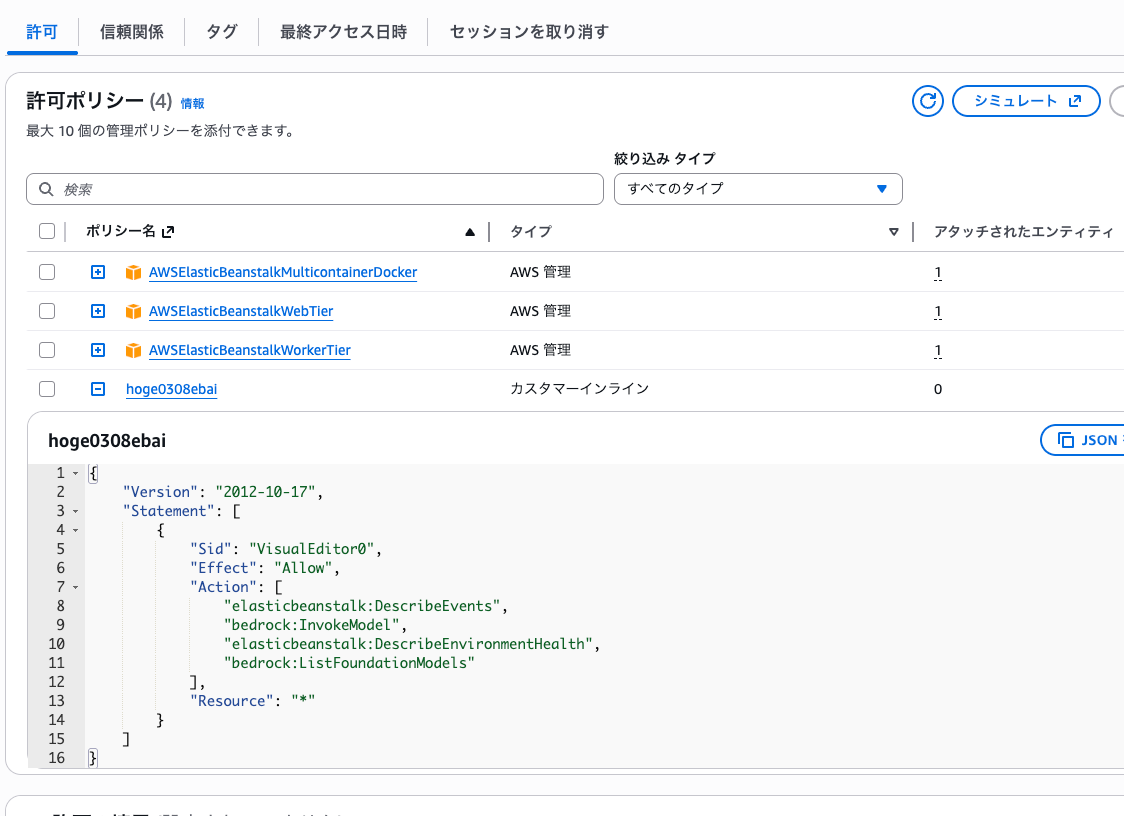Sort by policy name ascending arrow
The width and height of the screenshot is (1124, 816).
[470, 232]
